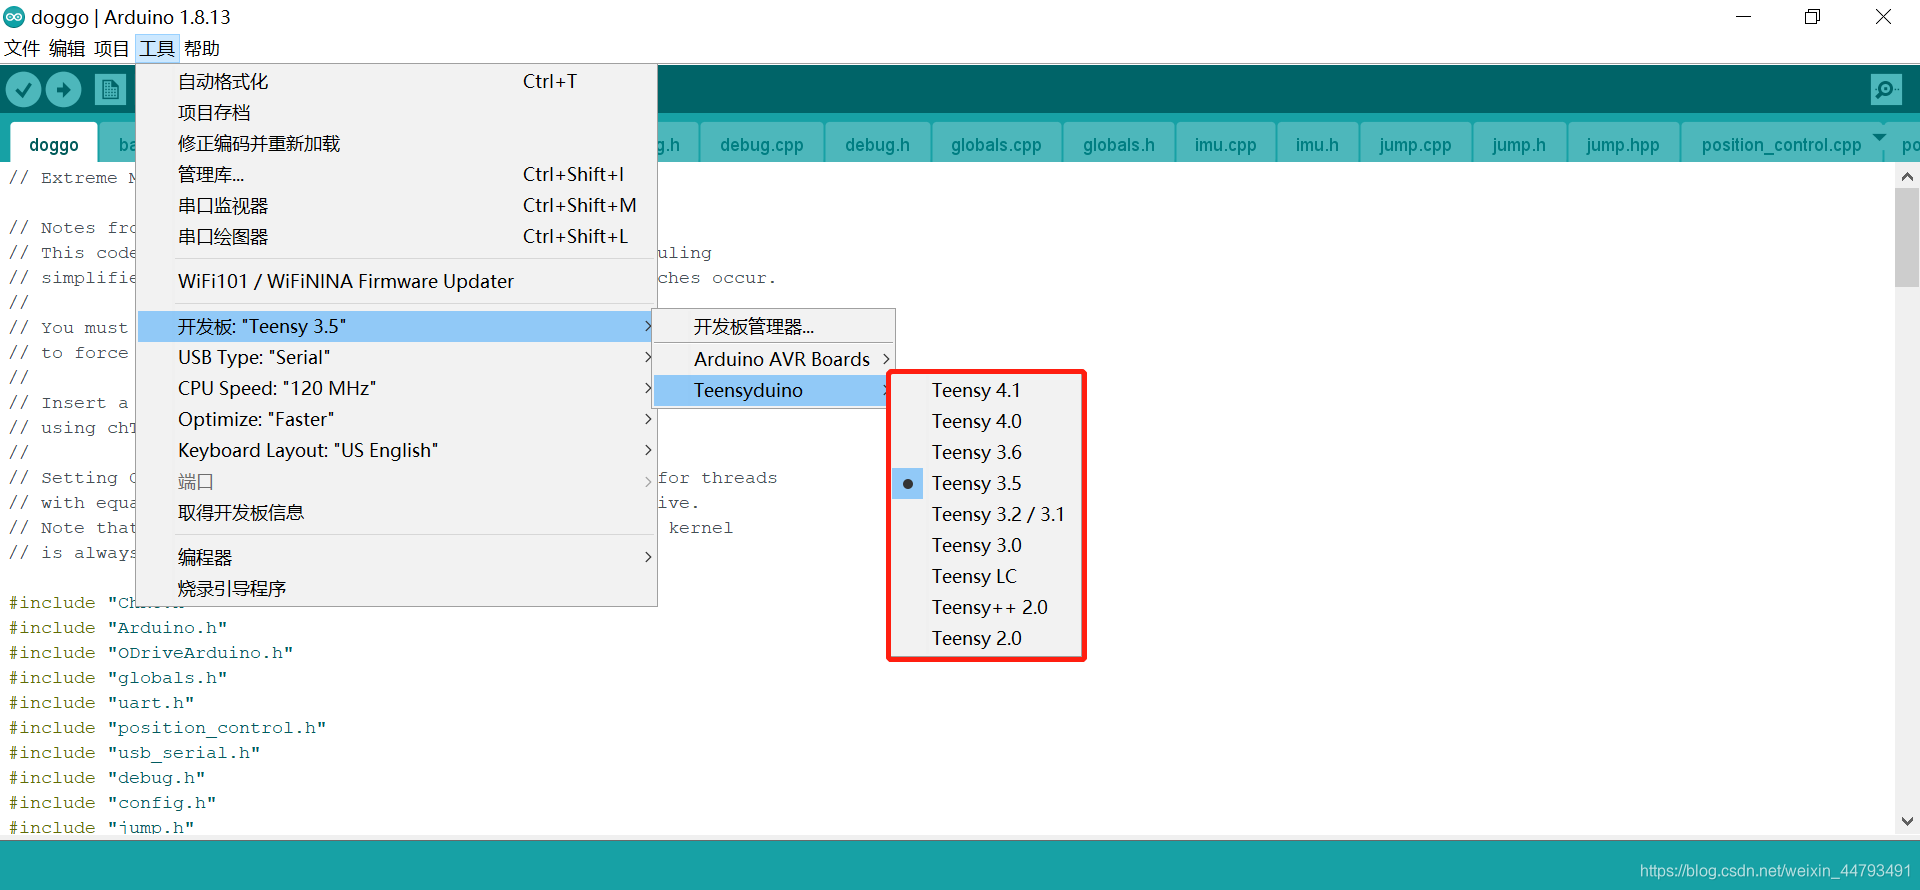Open the 编辑 menu

[67, 48]
